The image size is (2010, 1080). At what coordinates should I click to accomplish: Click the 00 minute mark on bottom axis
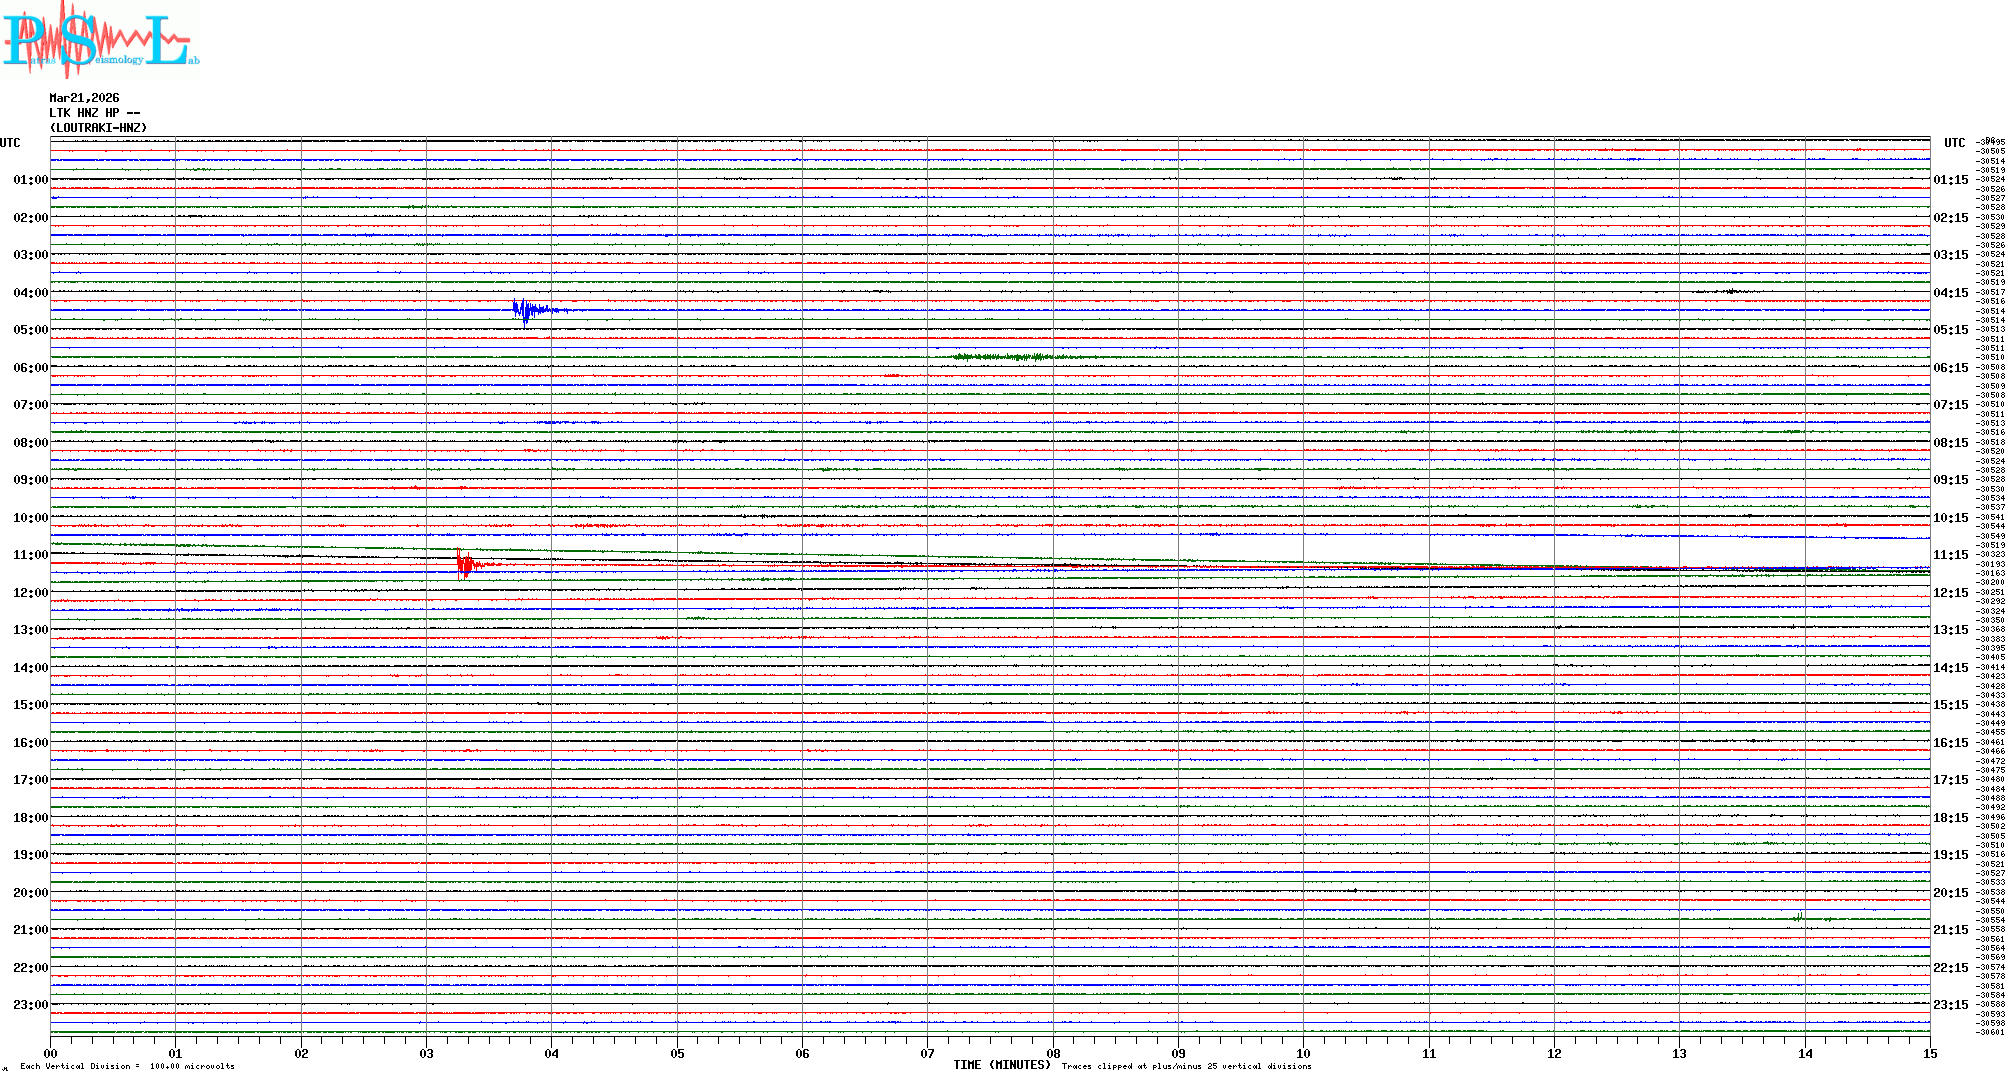(51, 1053)
